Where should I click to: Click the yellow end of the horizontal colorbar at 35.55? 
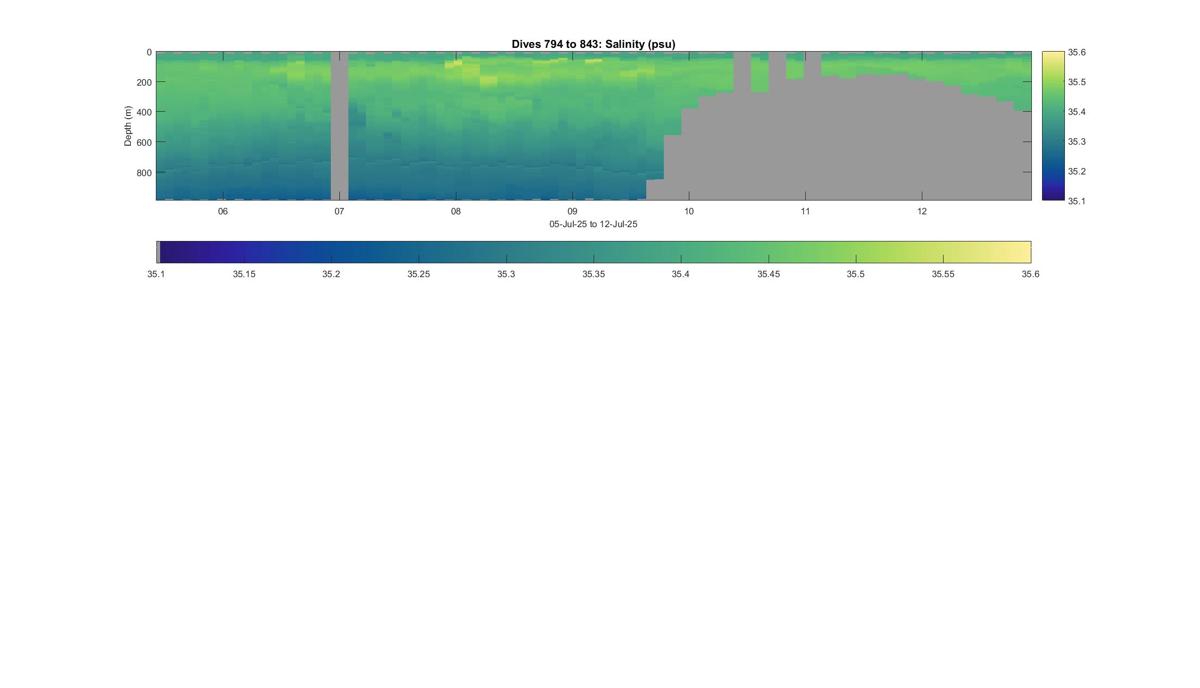click(x=943, y=252)
